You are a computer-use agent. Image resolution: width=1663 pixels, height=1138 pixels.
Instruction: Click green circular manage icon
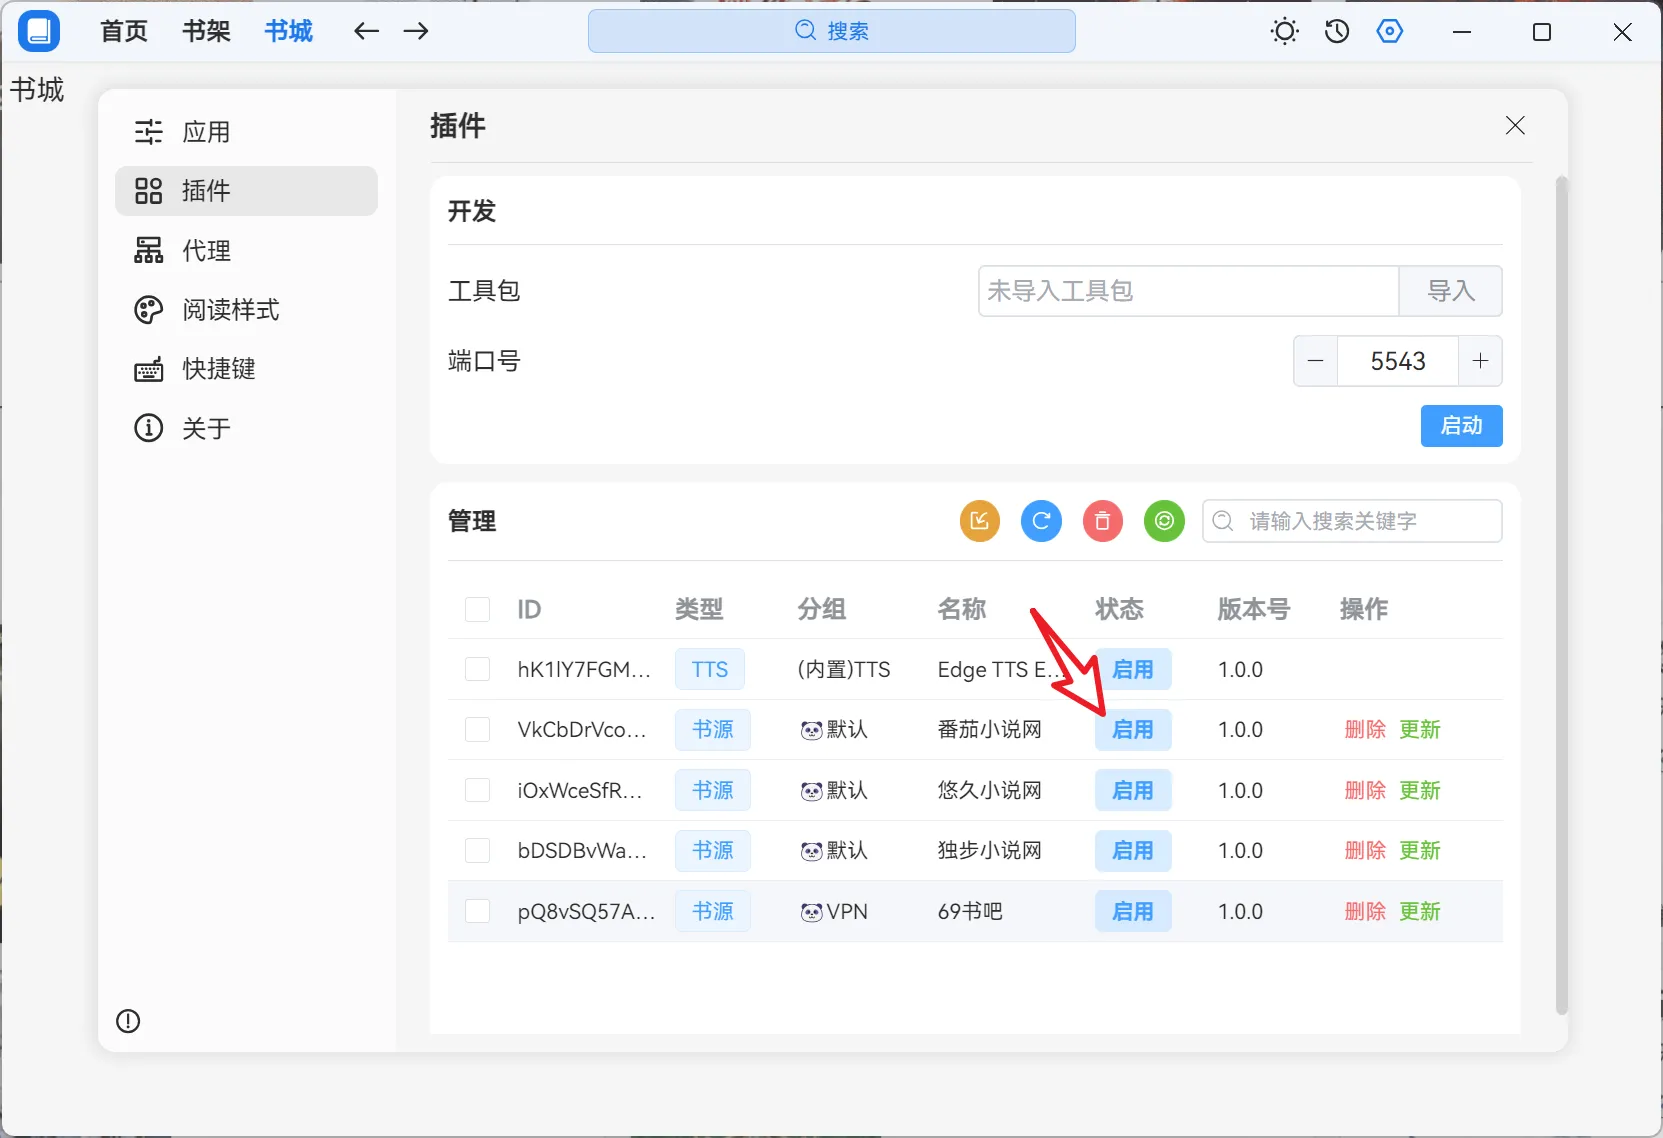1164,521
